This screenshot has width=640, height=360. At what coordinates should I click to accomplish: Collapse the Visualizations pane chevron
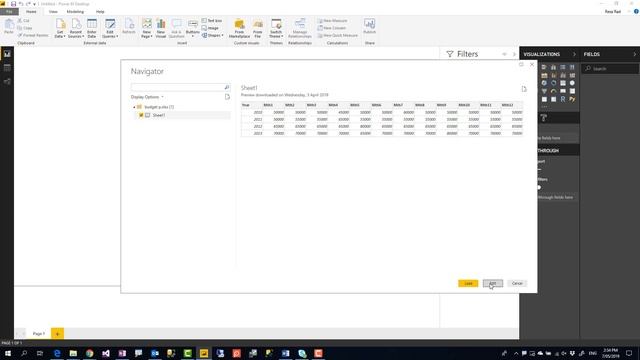[574, 54]
